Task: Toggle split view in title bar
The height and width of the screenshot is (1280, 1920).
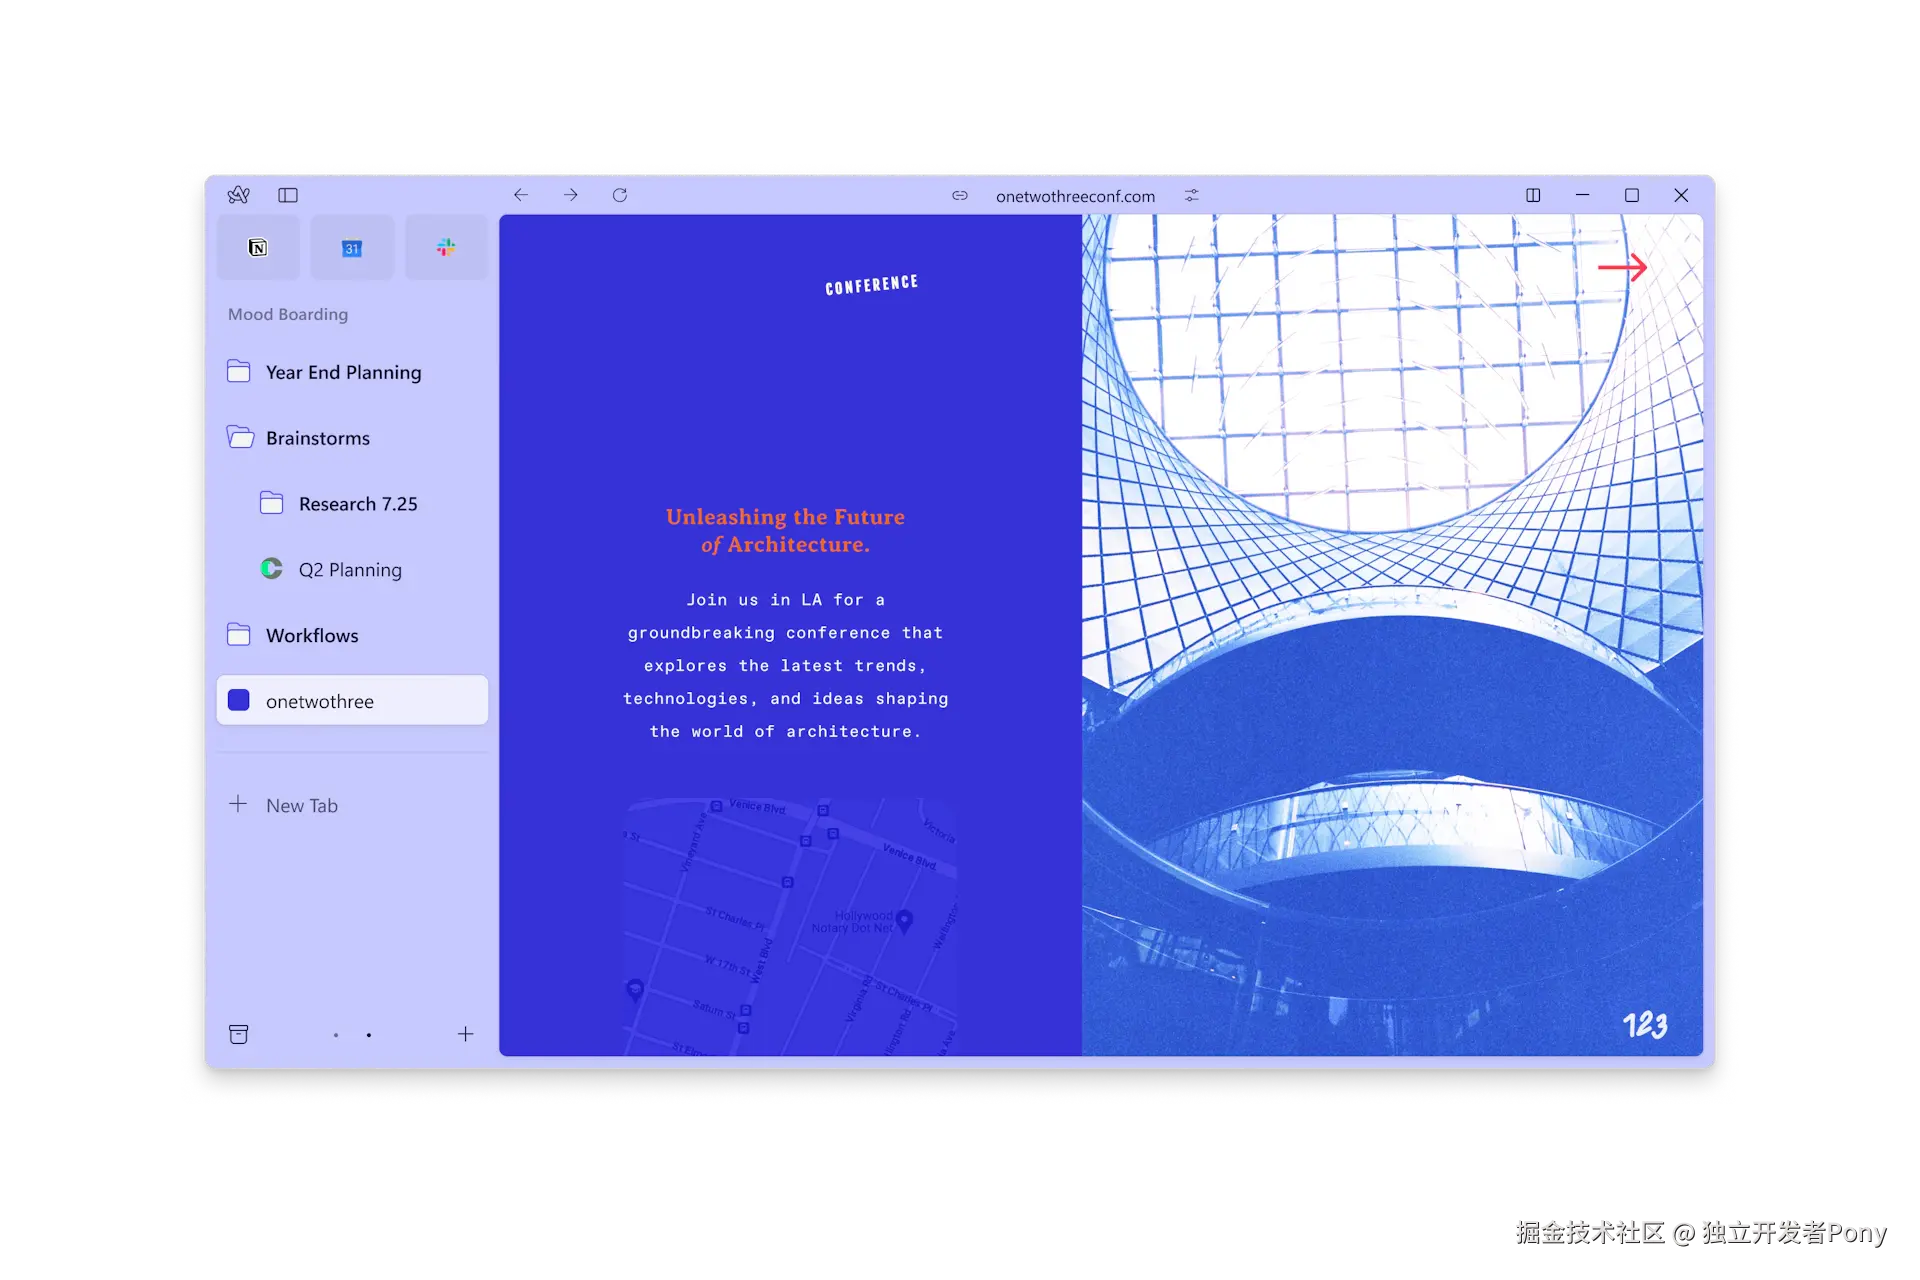Action: pos(1533,195)
